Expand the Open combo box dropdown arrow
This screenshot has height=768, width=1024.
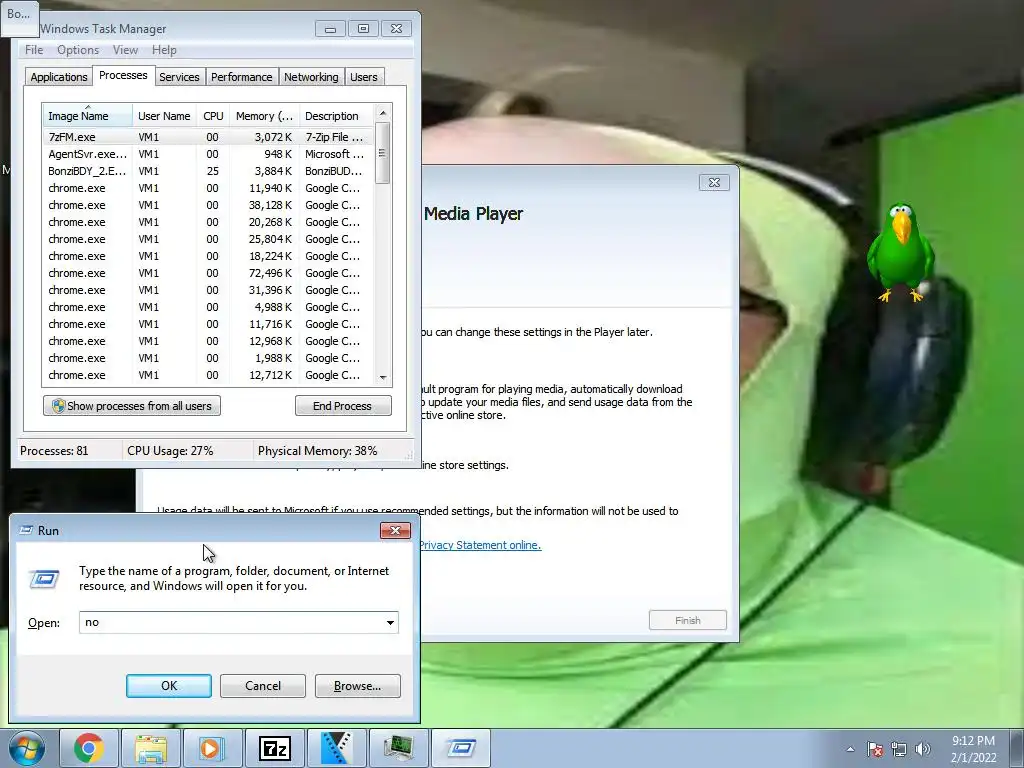[x=390, y=622]
